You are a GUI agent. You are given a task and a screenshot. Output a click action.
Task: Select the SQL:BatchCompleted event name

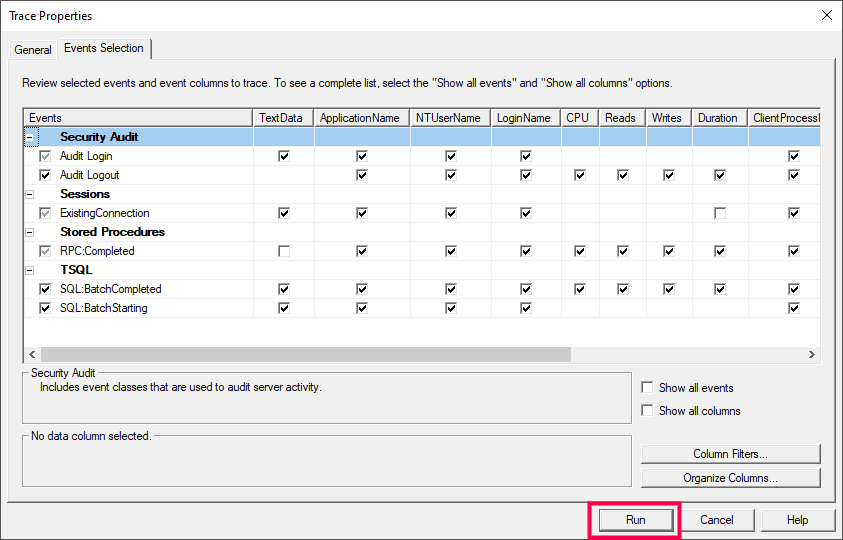pos(110,289)
